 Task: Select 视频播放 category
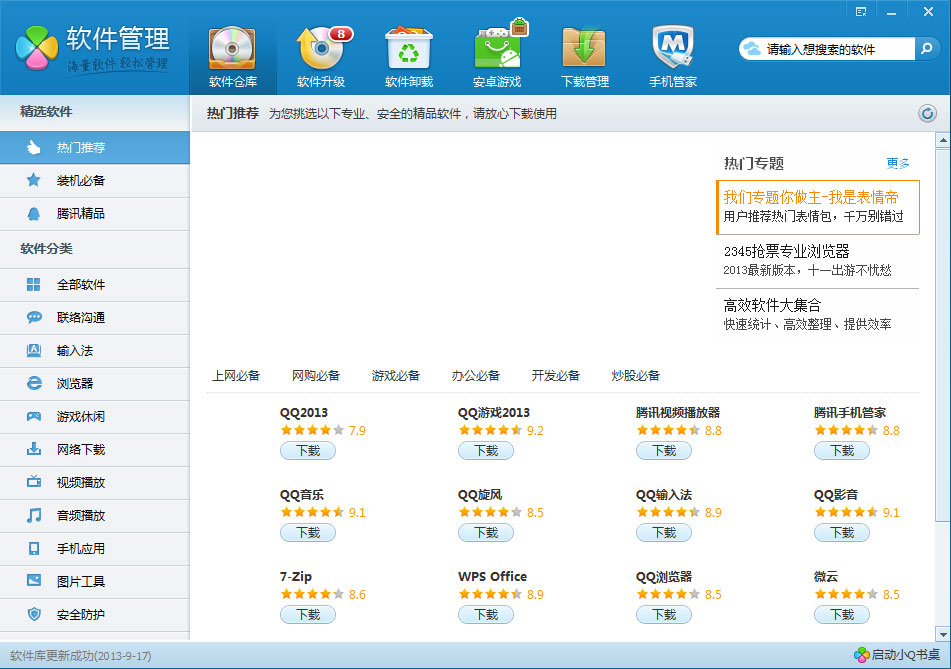pyautogui.click(x=95, y=482)
